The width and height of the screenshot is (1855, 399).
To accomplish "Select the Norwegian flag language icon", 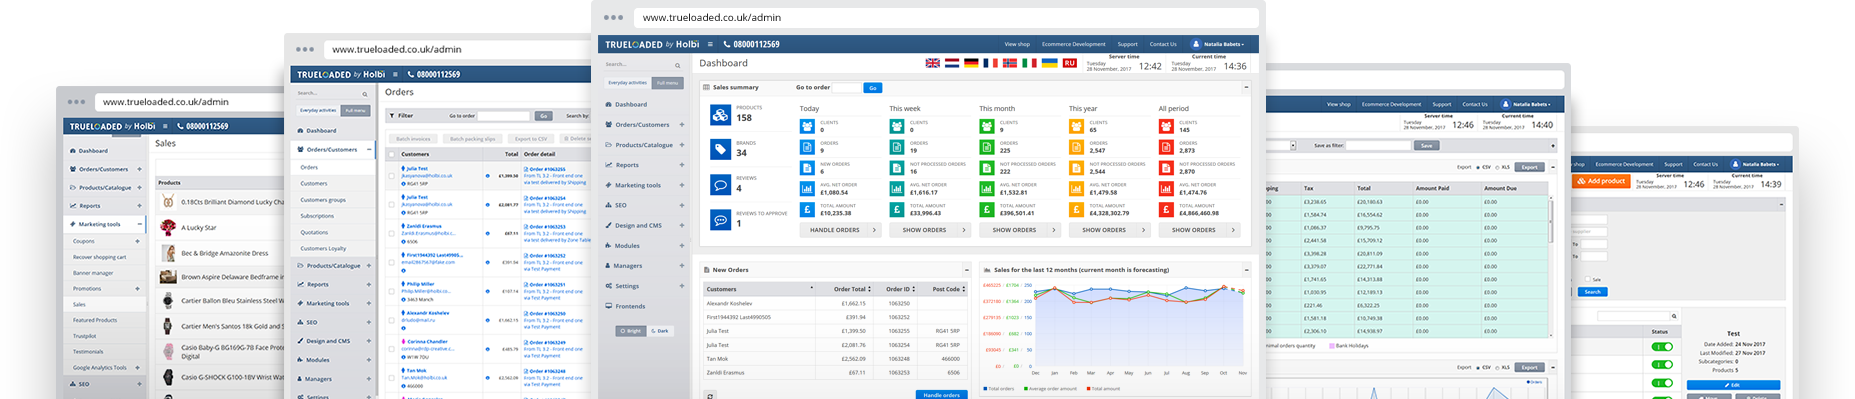I will [1009, 63].
